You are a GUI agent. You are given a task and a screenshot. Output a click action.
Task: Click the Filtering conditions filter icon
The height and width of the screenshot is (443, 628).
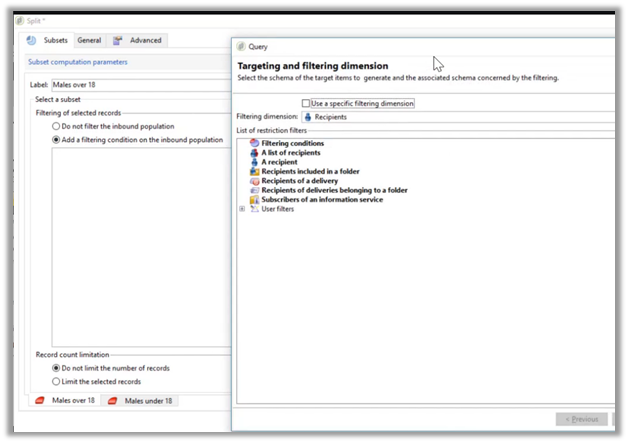tap(254, 143)
